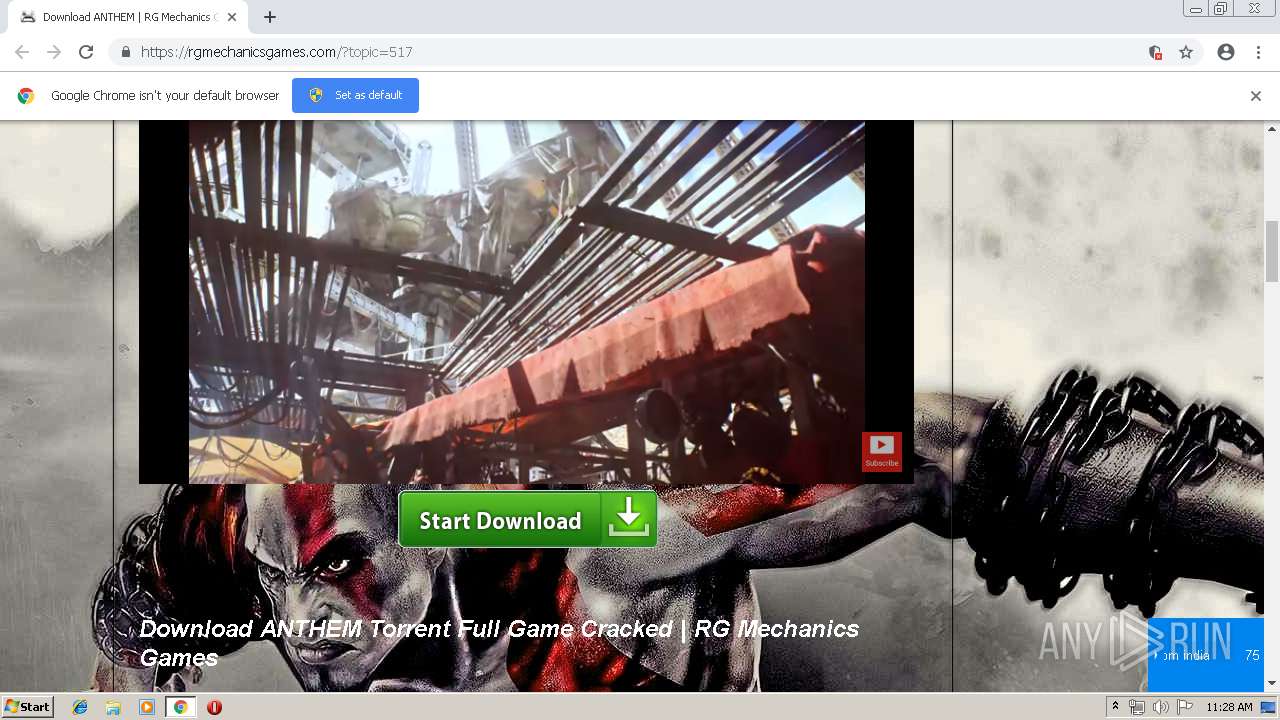The image size is (1280, 720).
Task: Dismiss the default browser infobar
Action: click(1256, 96)
